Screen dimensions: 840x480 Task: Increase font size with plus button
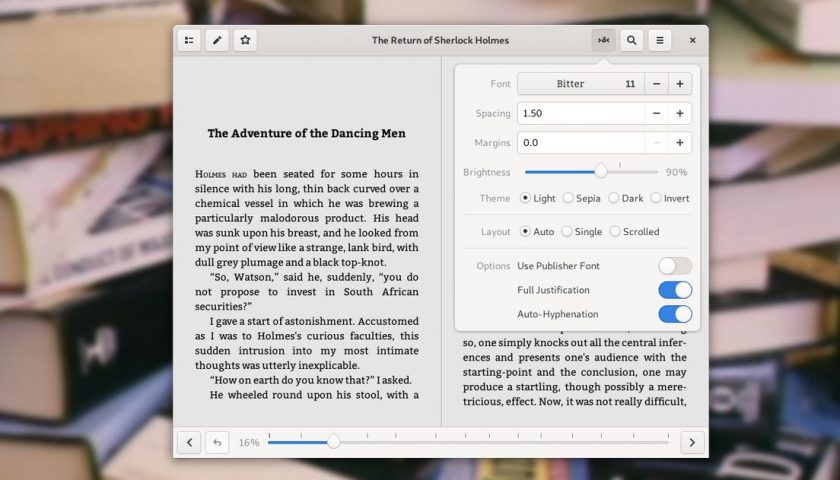[680, 84]
